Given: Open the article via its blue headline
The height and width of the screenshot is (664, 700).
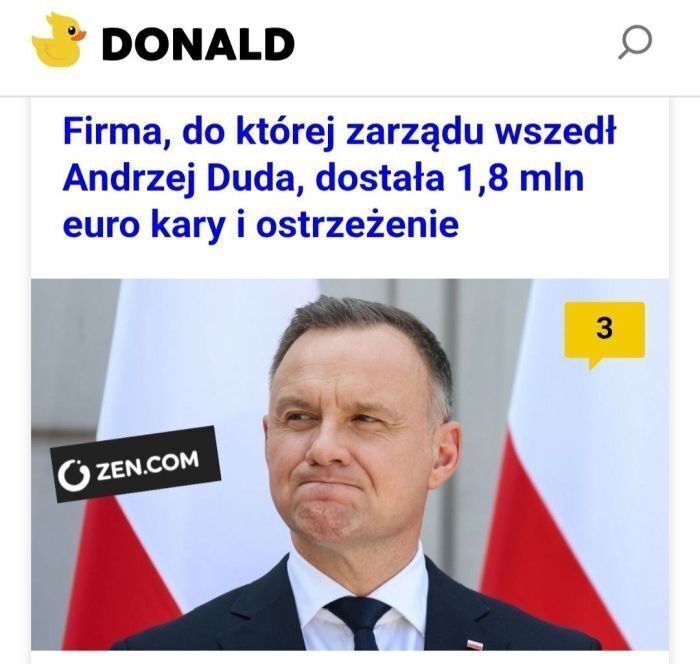Looking at the screenshot, I should click(339, 177).
